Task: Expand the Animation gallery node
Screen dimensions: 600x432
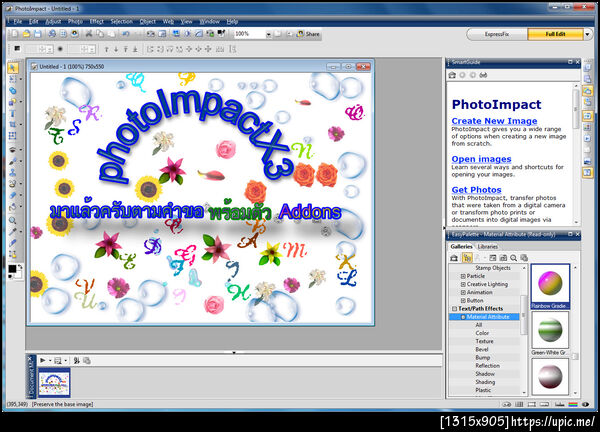Action: (463, 292)
